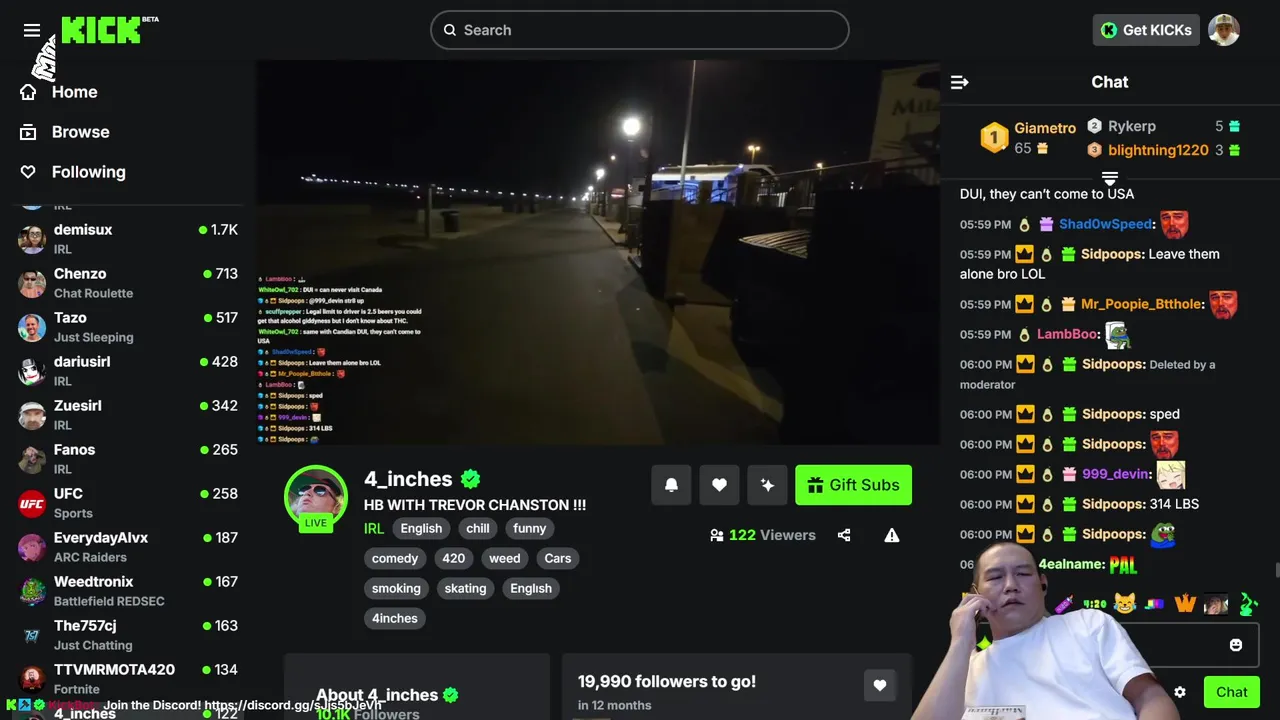Select the 420 tag

[x=454, y=558]
